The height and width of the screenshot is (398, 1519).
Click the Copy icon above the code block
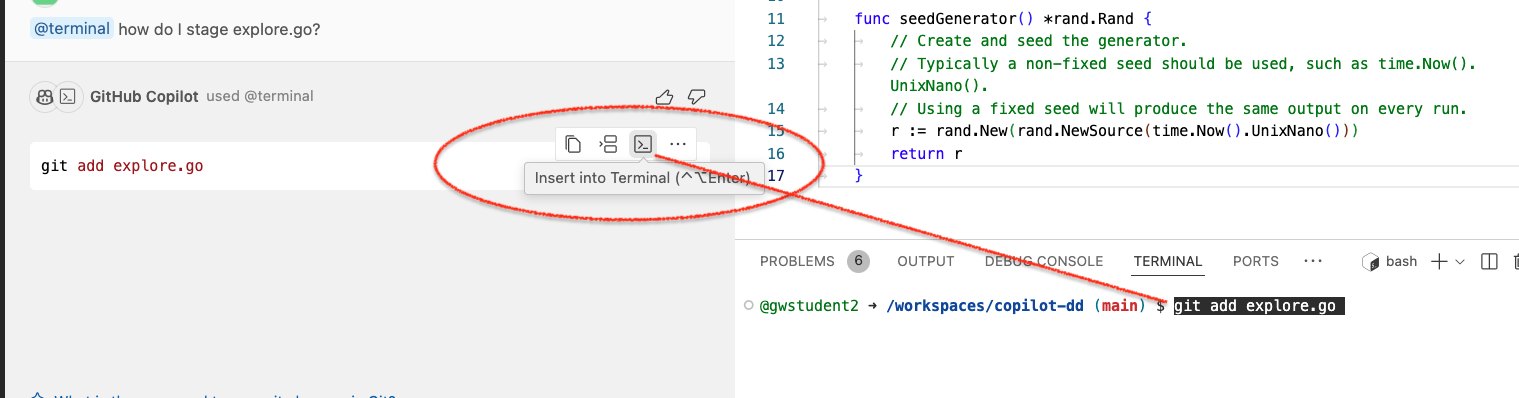click(573, 144)
